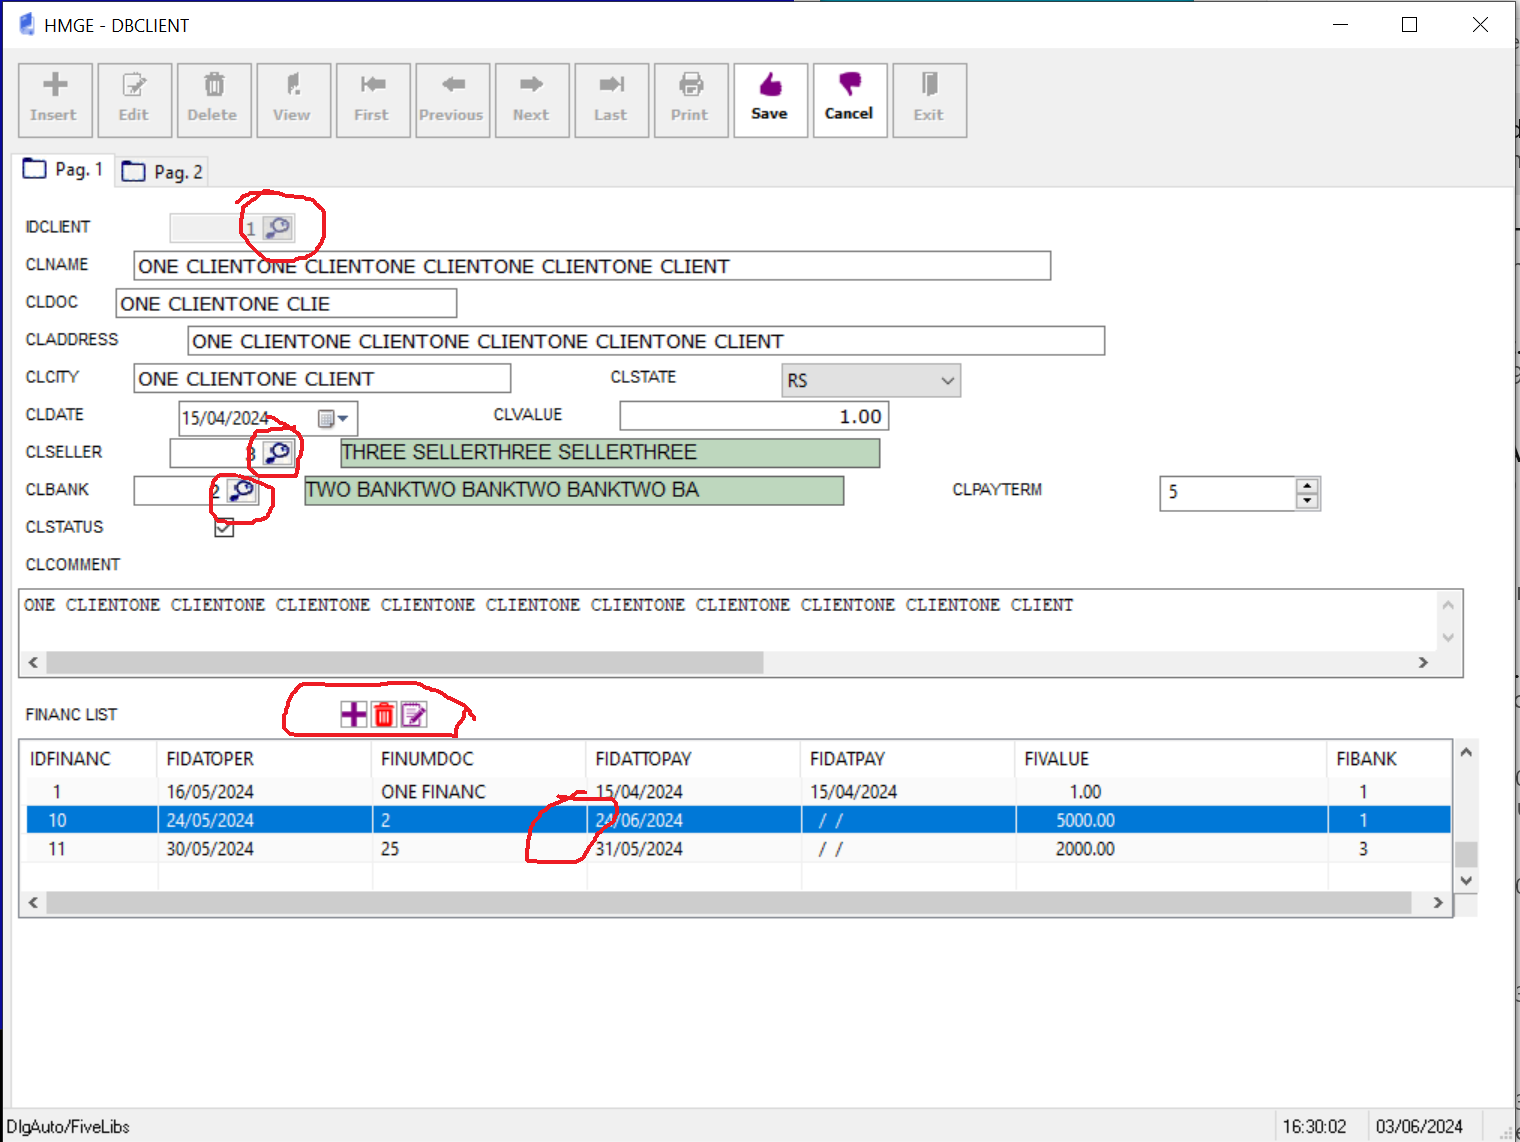
Task: Click the Cancel thumbs-down icon
Action: point(848,86)
